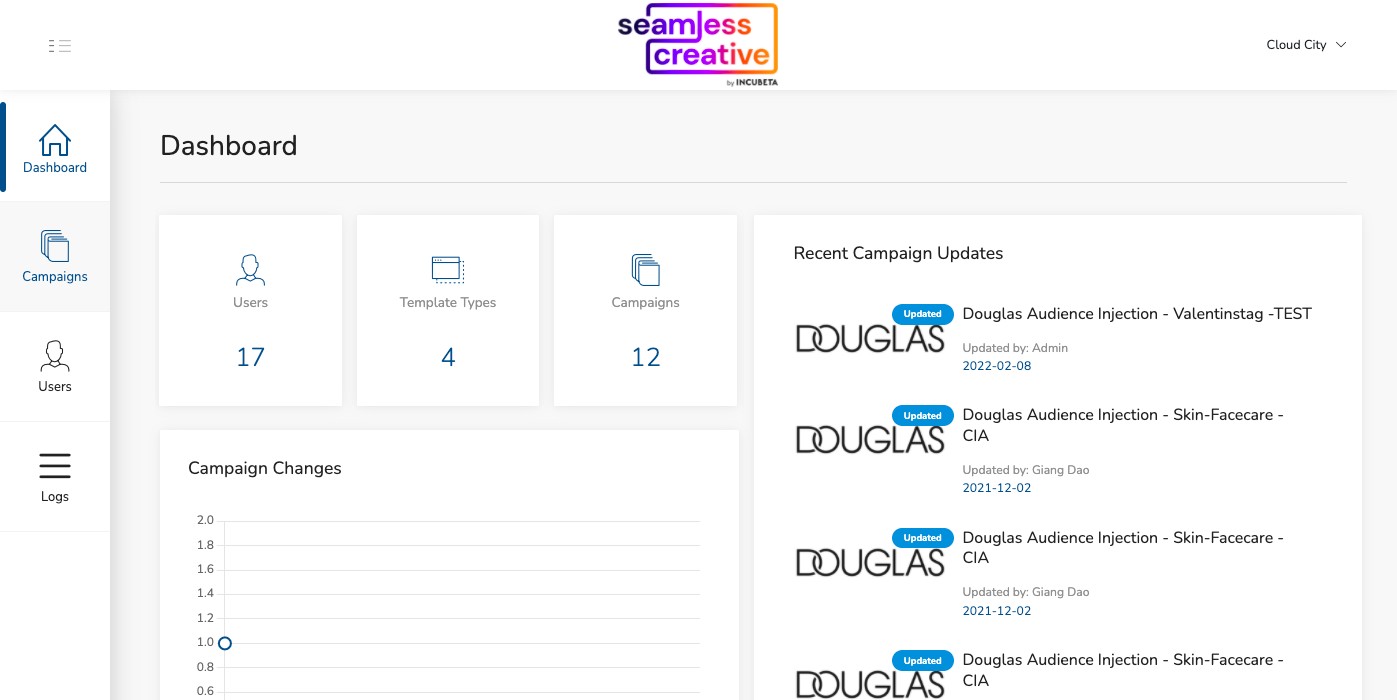This screenshot has height=700, width=1397.
Task: Open Douglas Audience Injection Valentinstag -TEST campaign
Action: coord(1136,314)
